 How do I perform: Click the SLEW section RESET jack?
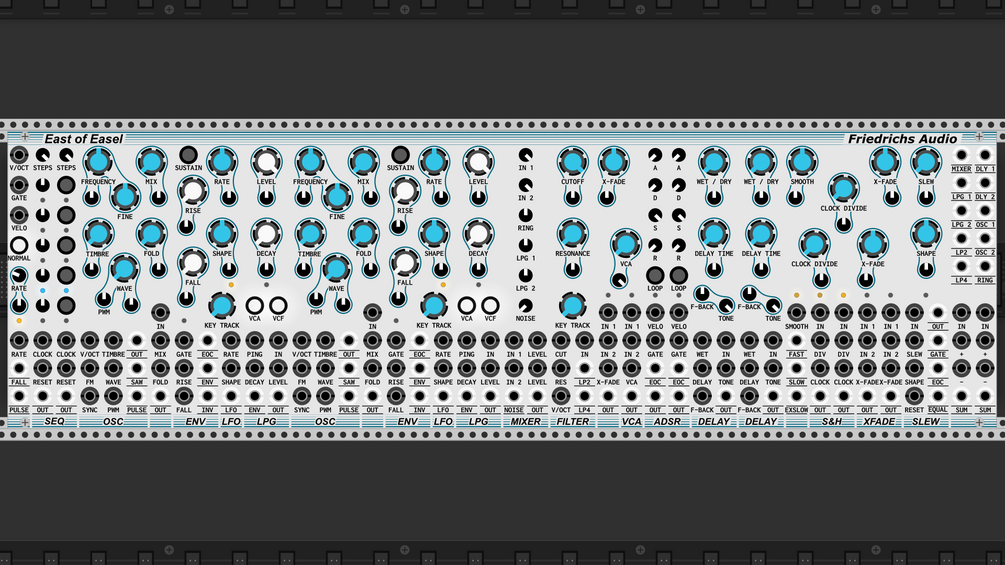coord(914,396)
